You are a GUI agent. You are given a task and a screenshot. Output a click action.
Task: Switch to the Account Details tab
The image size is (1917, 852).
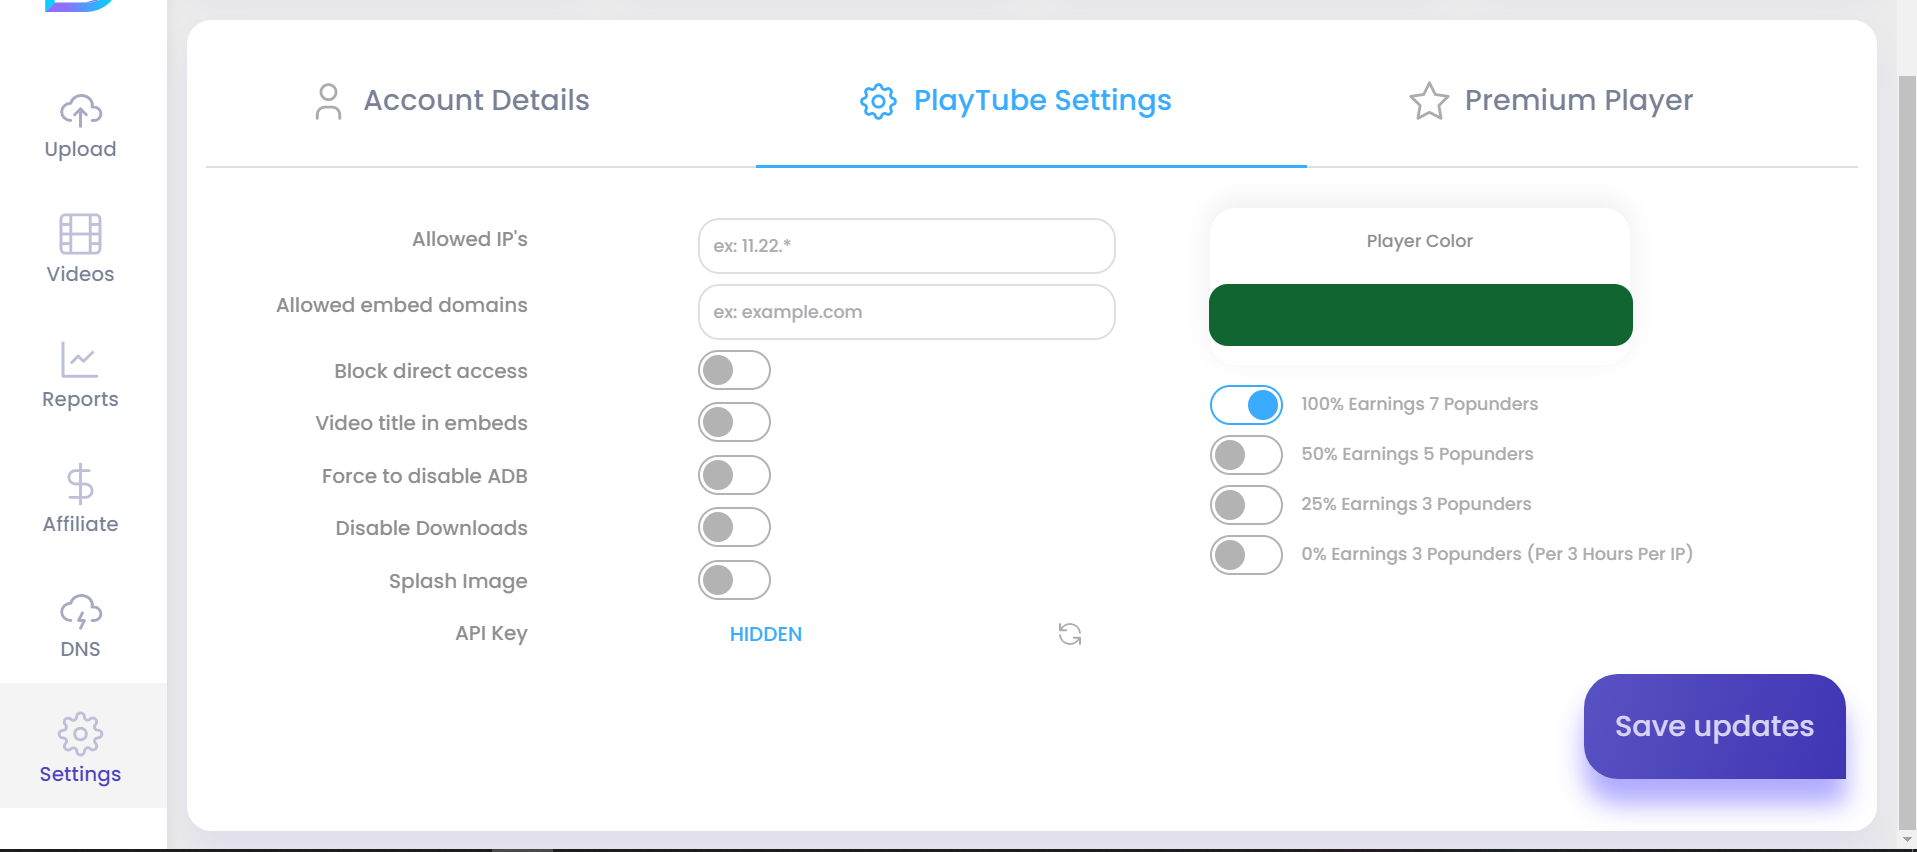point(452,101)
